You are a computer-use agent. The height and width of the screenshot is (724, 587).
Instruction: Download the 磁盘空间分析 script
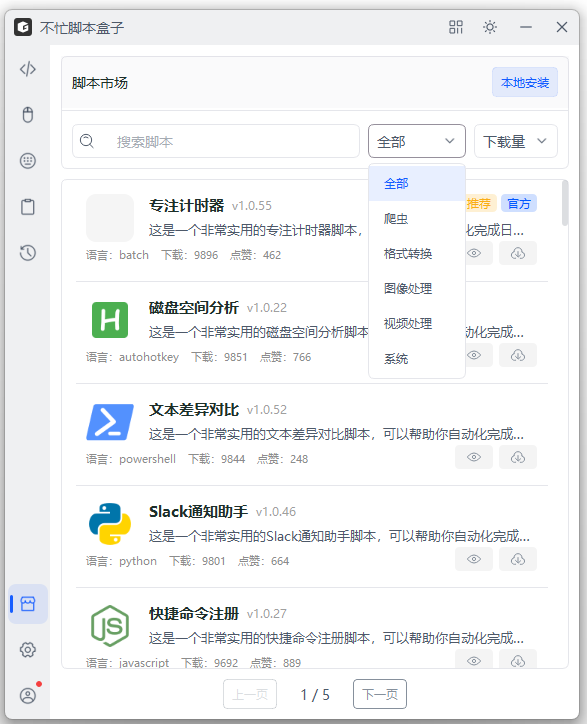[518, 355]
